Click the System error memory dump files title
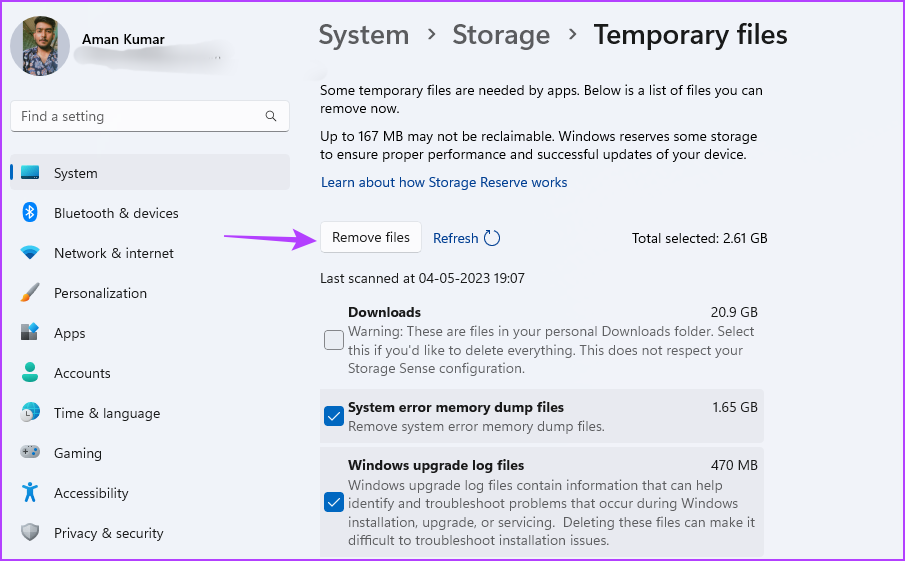Screen dimensions: 905x561 pyautogui.click(x=456, y=407)
